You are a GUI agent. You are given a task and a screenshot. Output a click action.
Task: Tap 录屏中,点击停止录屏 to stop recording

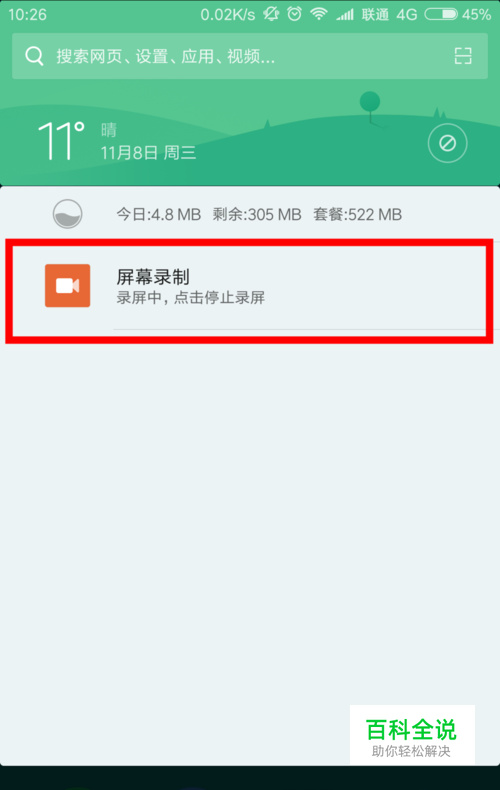coord(191,298)
